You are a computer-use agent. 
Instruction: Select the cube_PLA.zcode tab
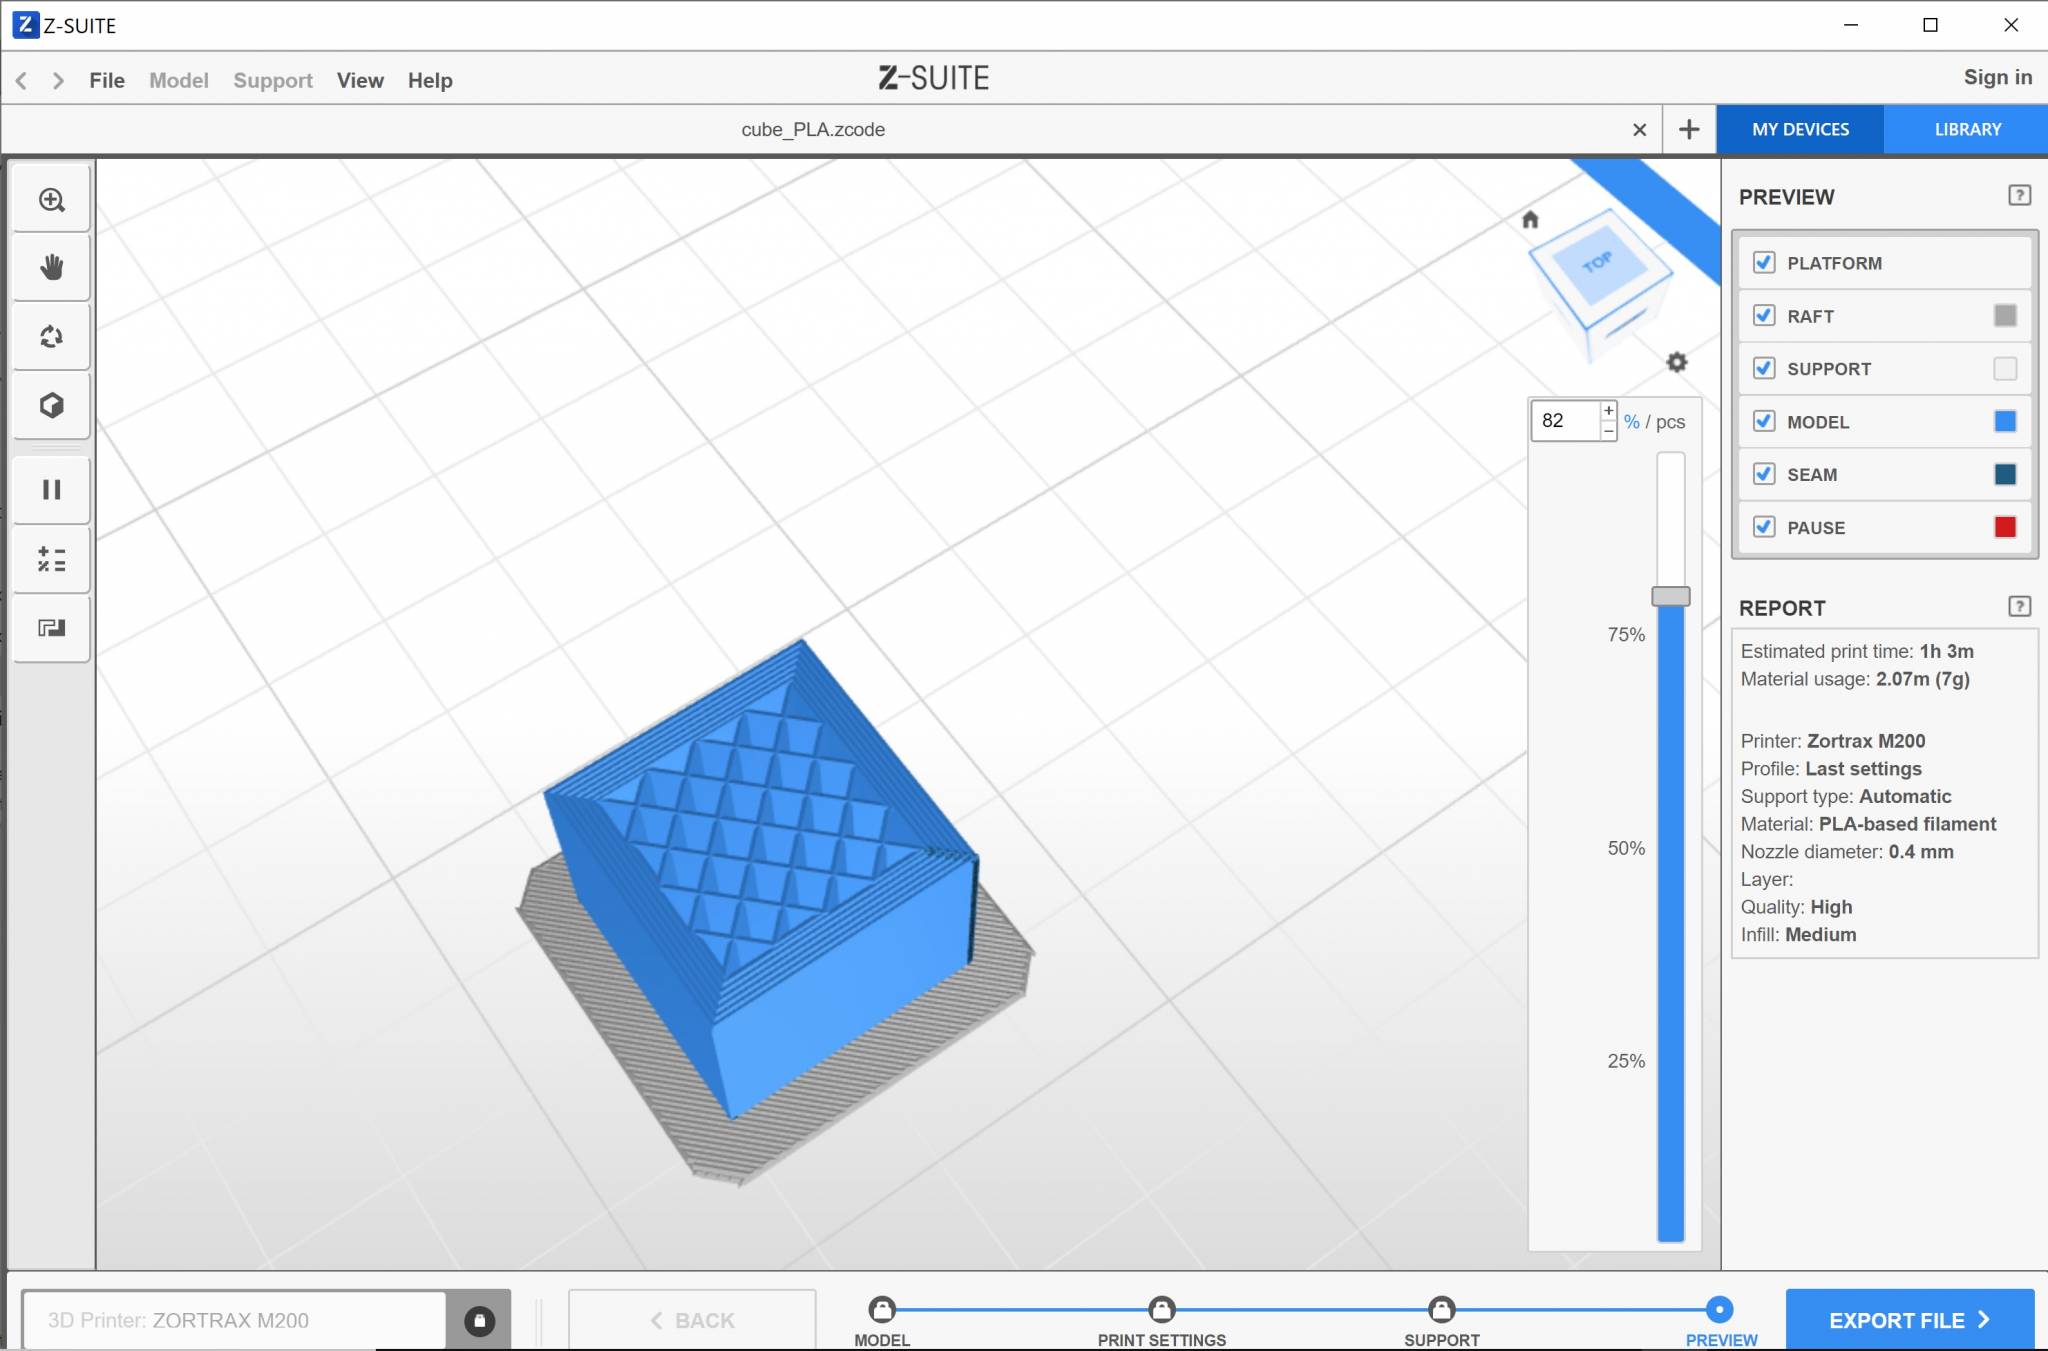(x=813, y=129)
